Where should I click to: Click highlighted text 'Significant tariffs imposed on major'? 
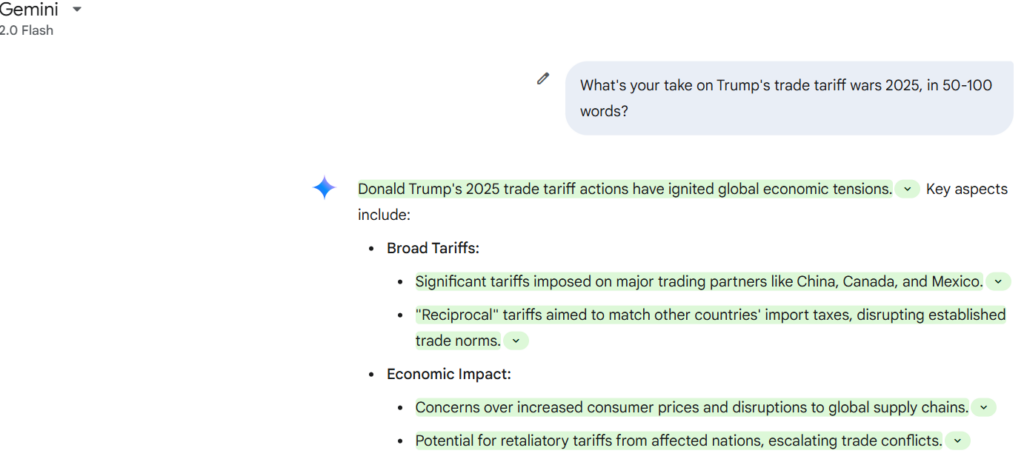click(699, 282)
